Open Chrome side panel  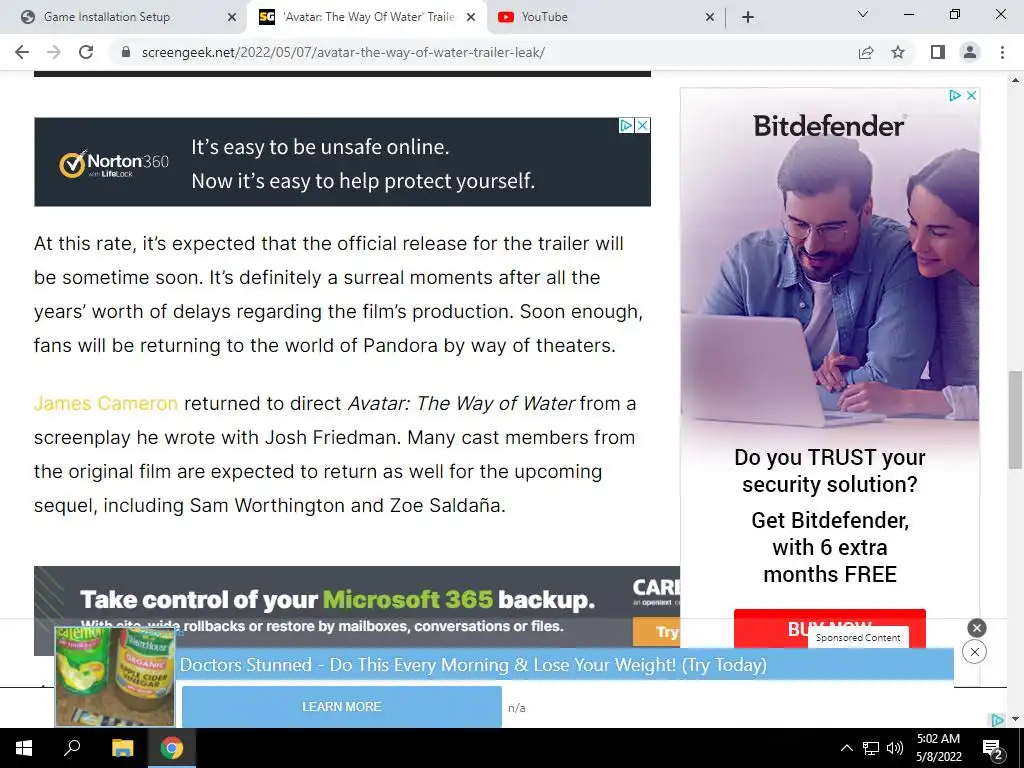pos(938,52)
